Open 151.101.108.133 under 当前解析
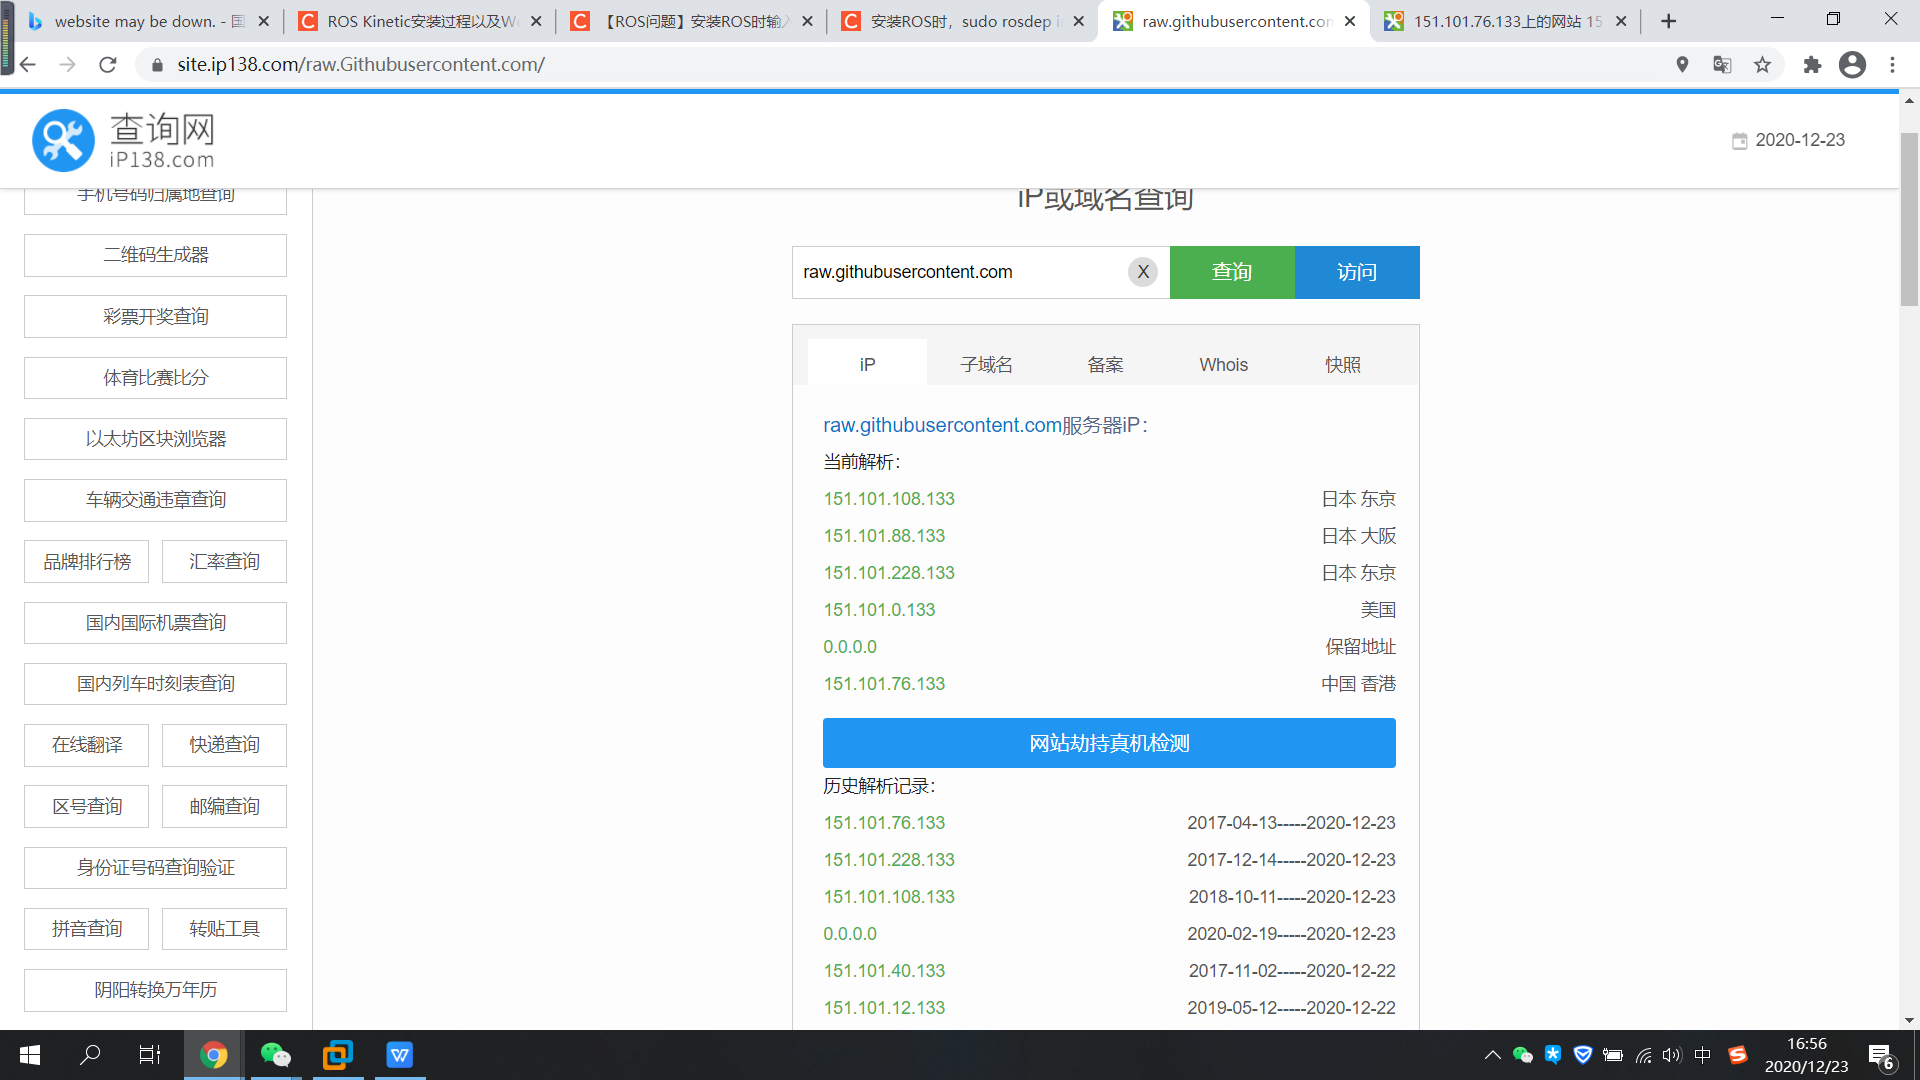 [x=889, y=499]
